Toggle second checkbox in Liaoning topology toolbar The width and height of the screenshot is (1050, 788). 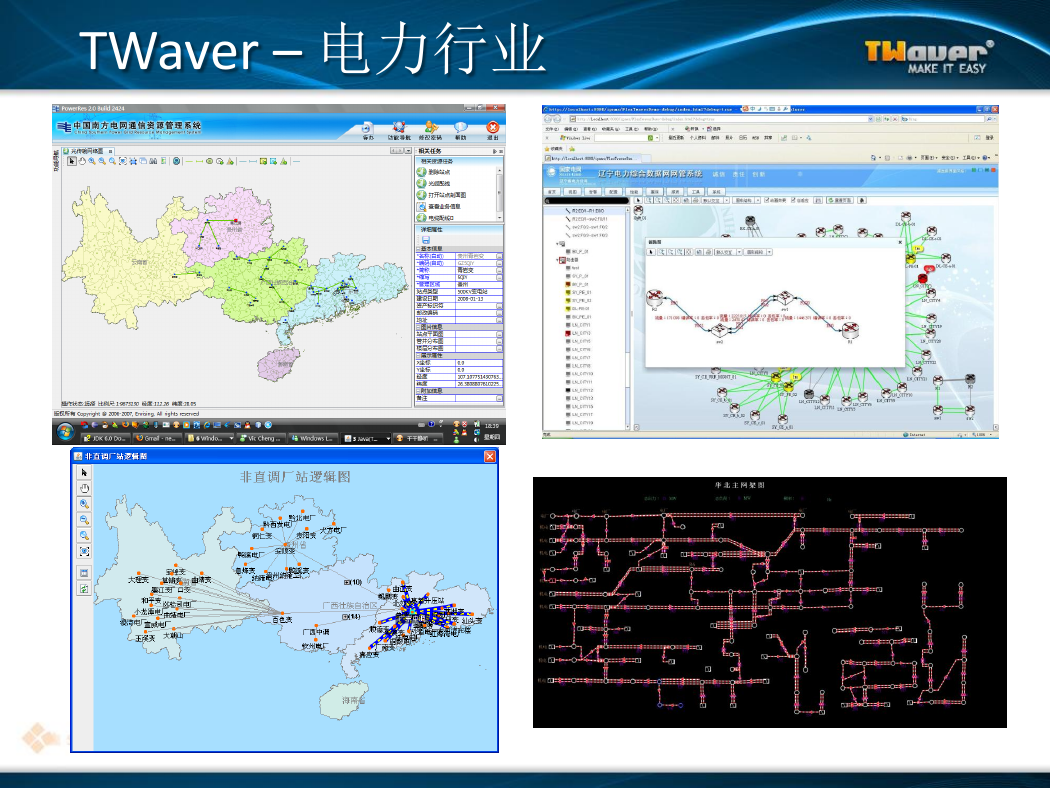point(794,200)
